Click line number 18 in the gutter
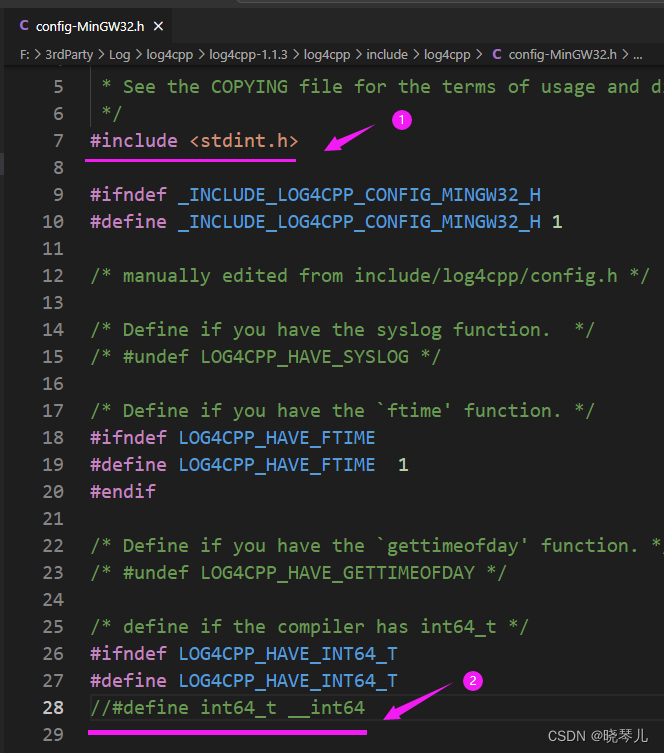 tap(53, 437)
